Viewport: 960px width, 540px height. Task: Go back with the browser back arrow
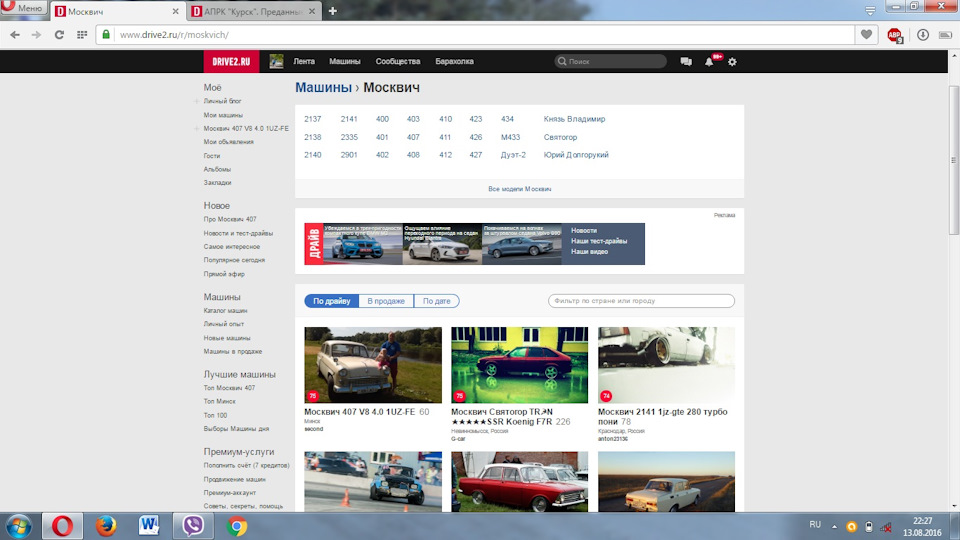(x=15, y=35)
